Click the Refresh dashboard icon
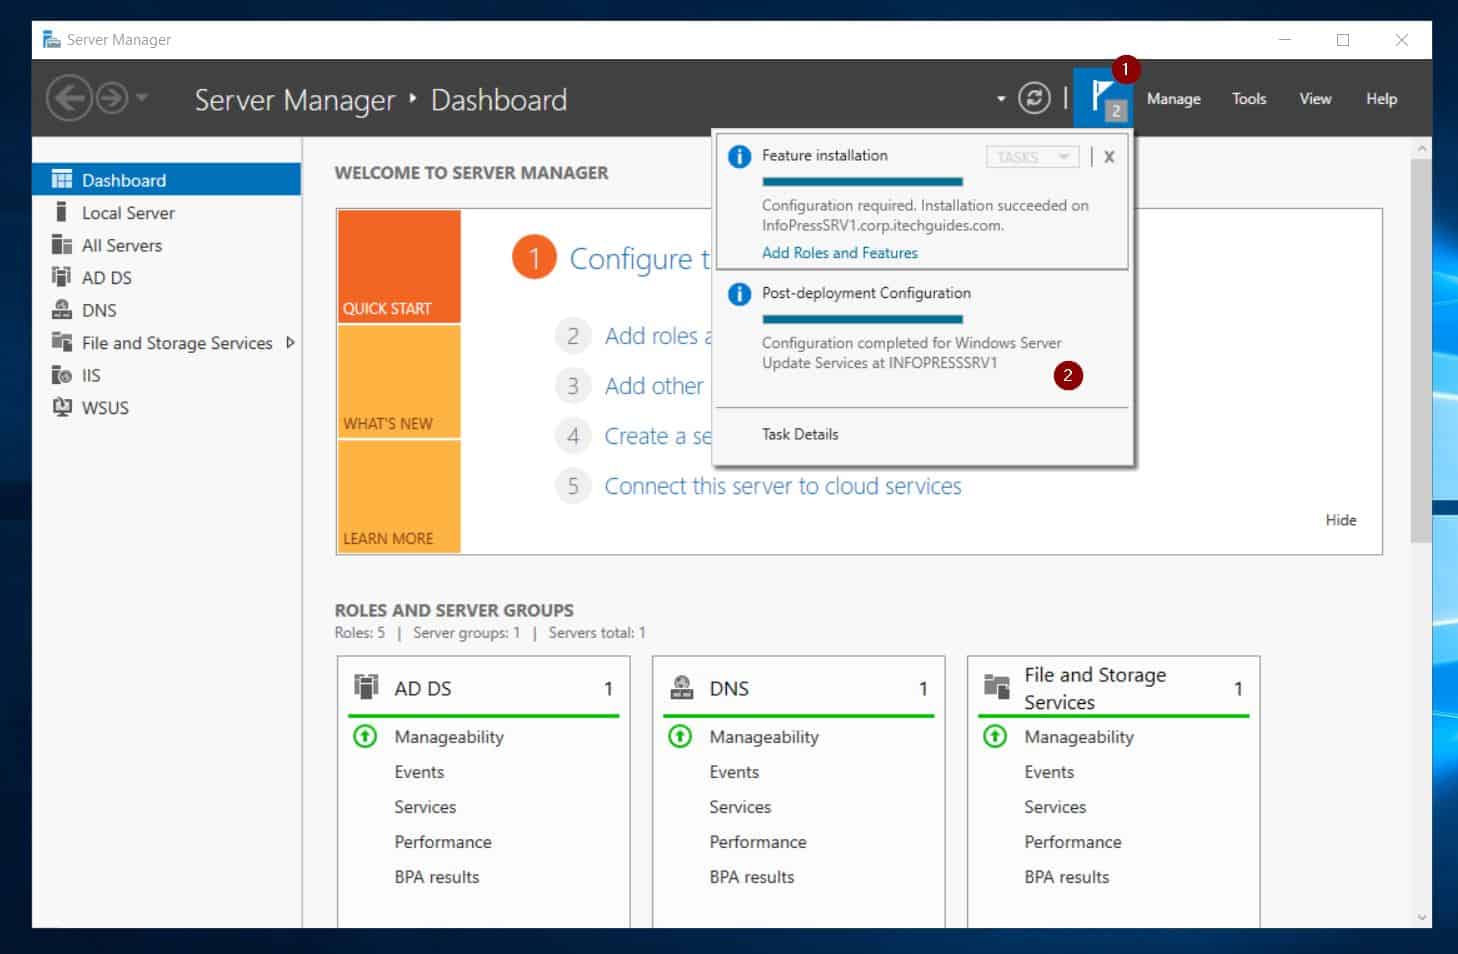Viewport: 1458px width, 954px height. coord(1034,98)
